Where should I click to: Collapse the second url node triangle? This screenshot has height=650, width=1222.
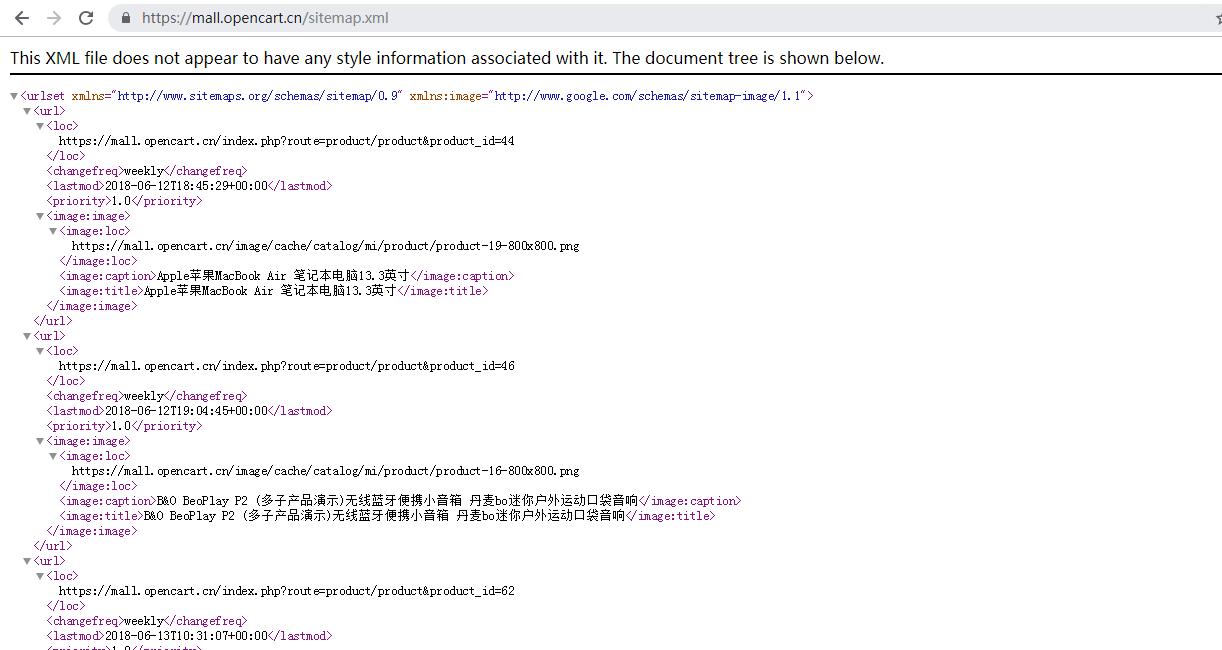click(27, 336)
